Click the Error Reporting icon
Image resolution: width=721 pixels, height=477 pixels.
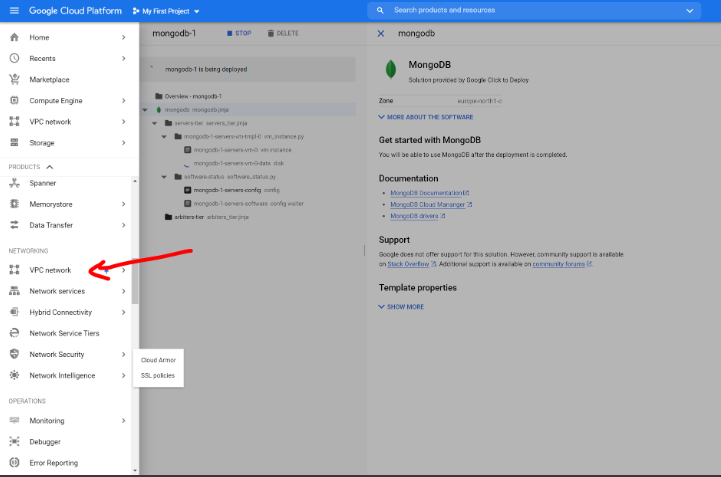(14, 463)
